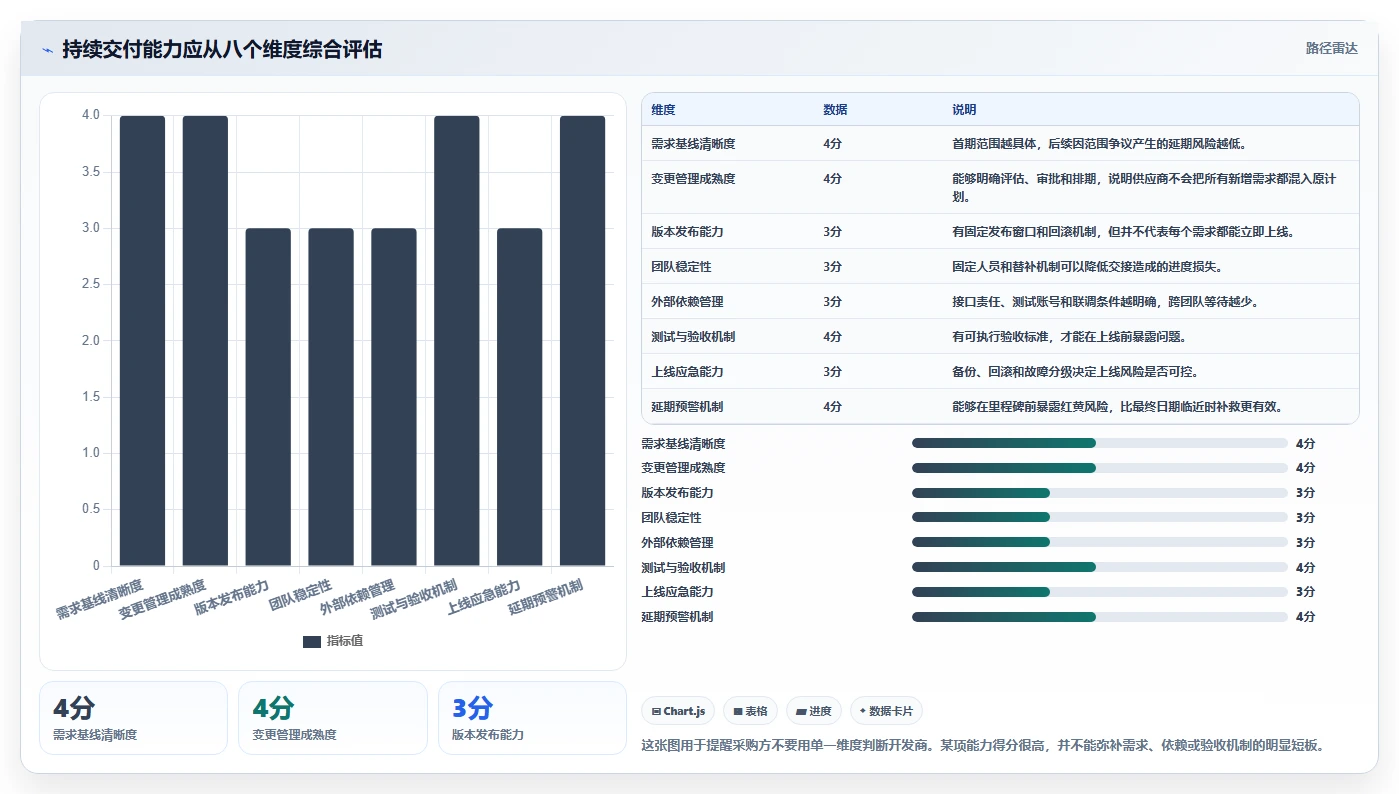Click the description starting 有可执行验收标准
Viewport: 1399px width, 794px height.
[x=1069, y=337]
